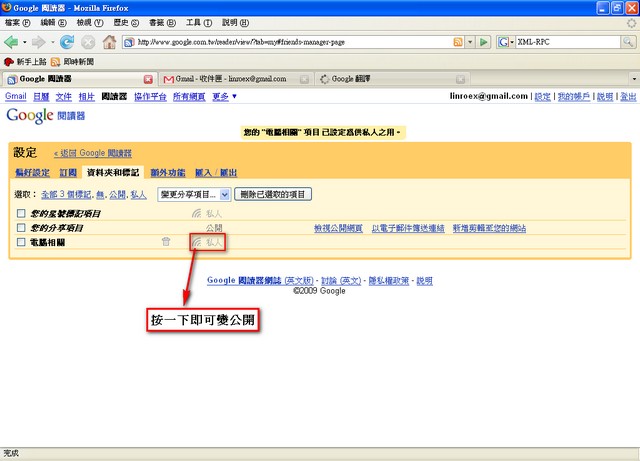Check the 您的分享項目 checkbox
The width and height of the screenshot is (640, 461).
coord(21,227)
